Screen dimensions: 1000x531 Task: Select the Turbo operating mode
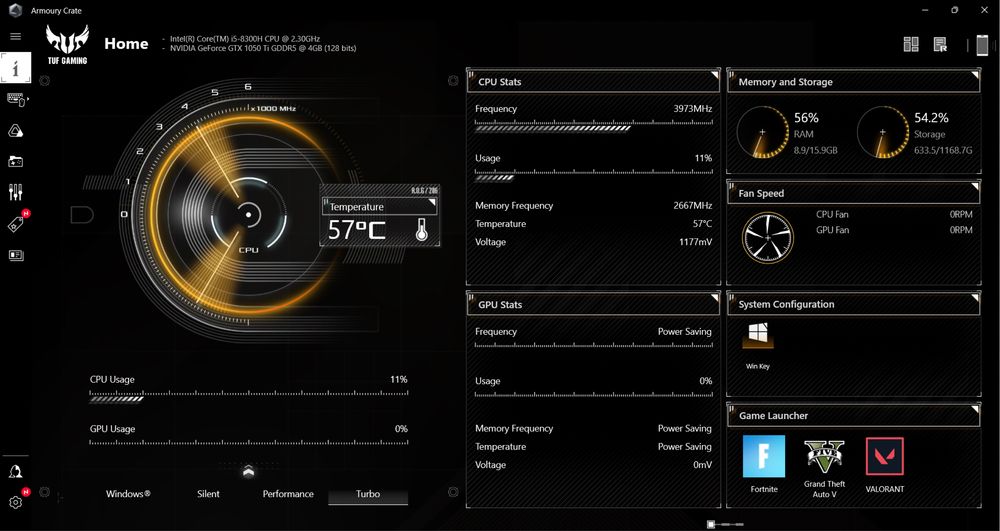[368, 494]
